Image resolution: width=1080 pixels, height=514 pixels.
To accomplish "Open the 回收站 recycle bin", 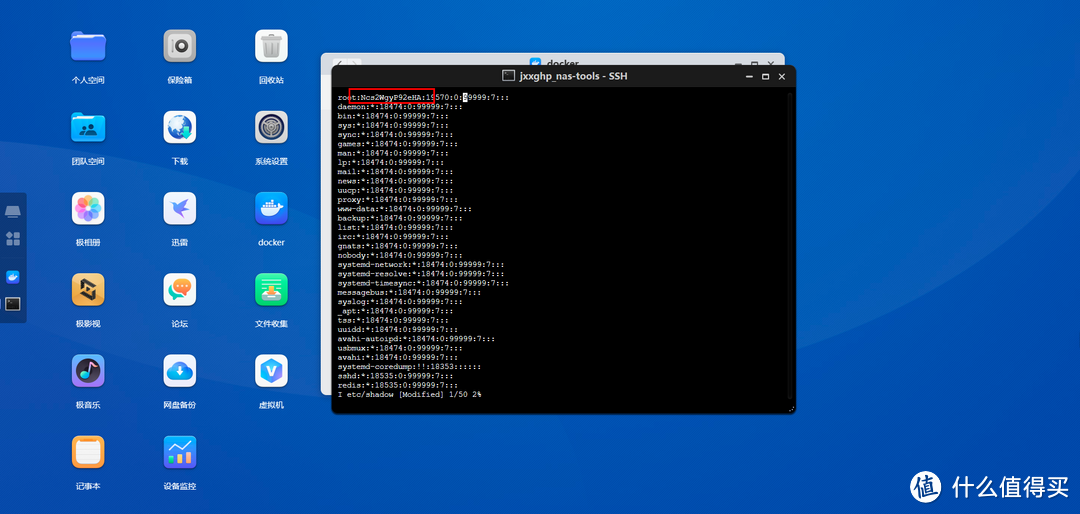I will pos(271,46).
